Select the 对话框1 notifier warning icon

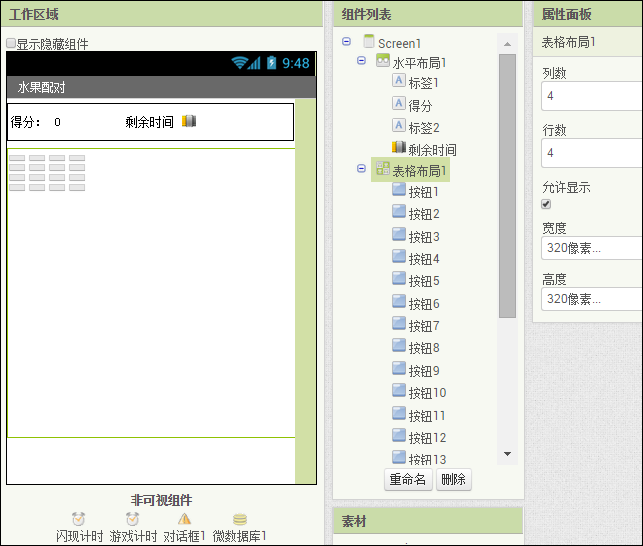184,519
